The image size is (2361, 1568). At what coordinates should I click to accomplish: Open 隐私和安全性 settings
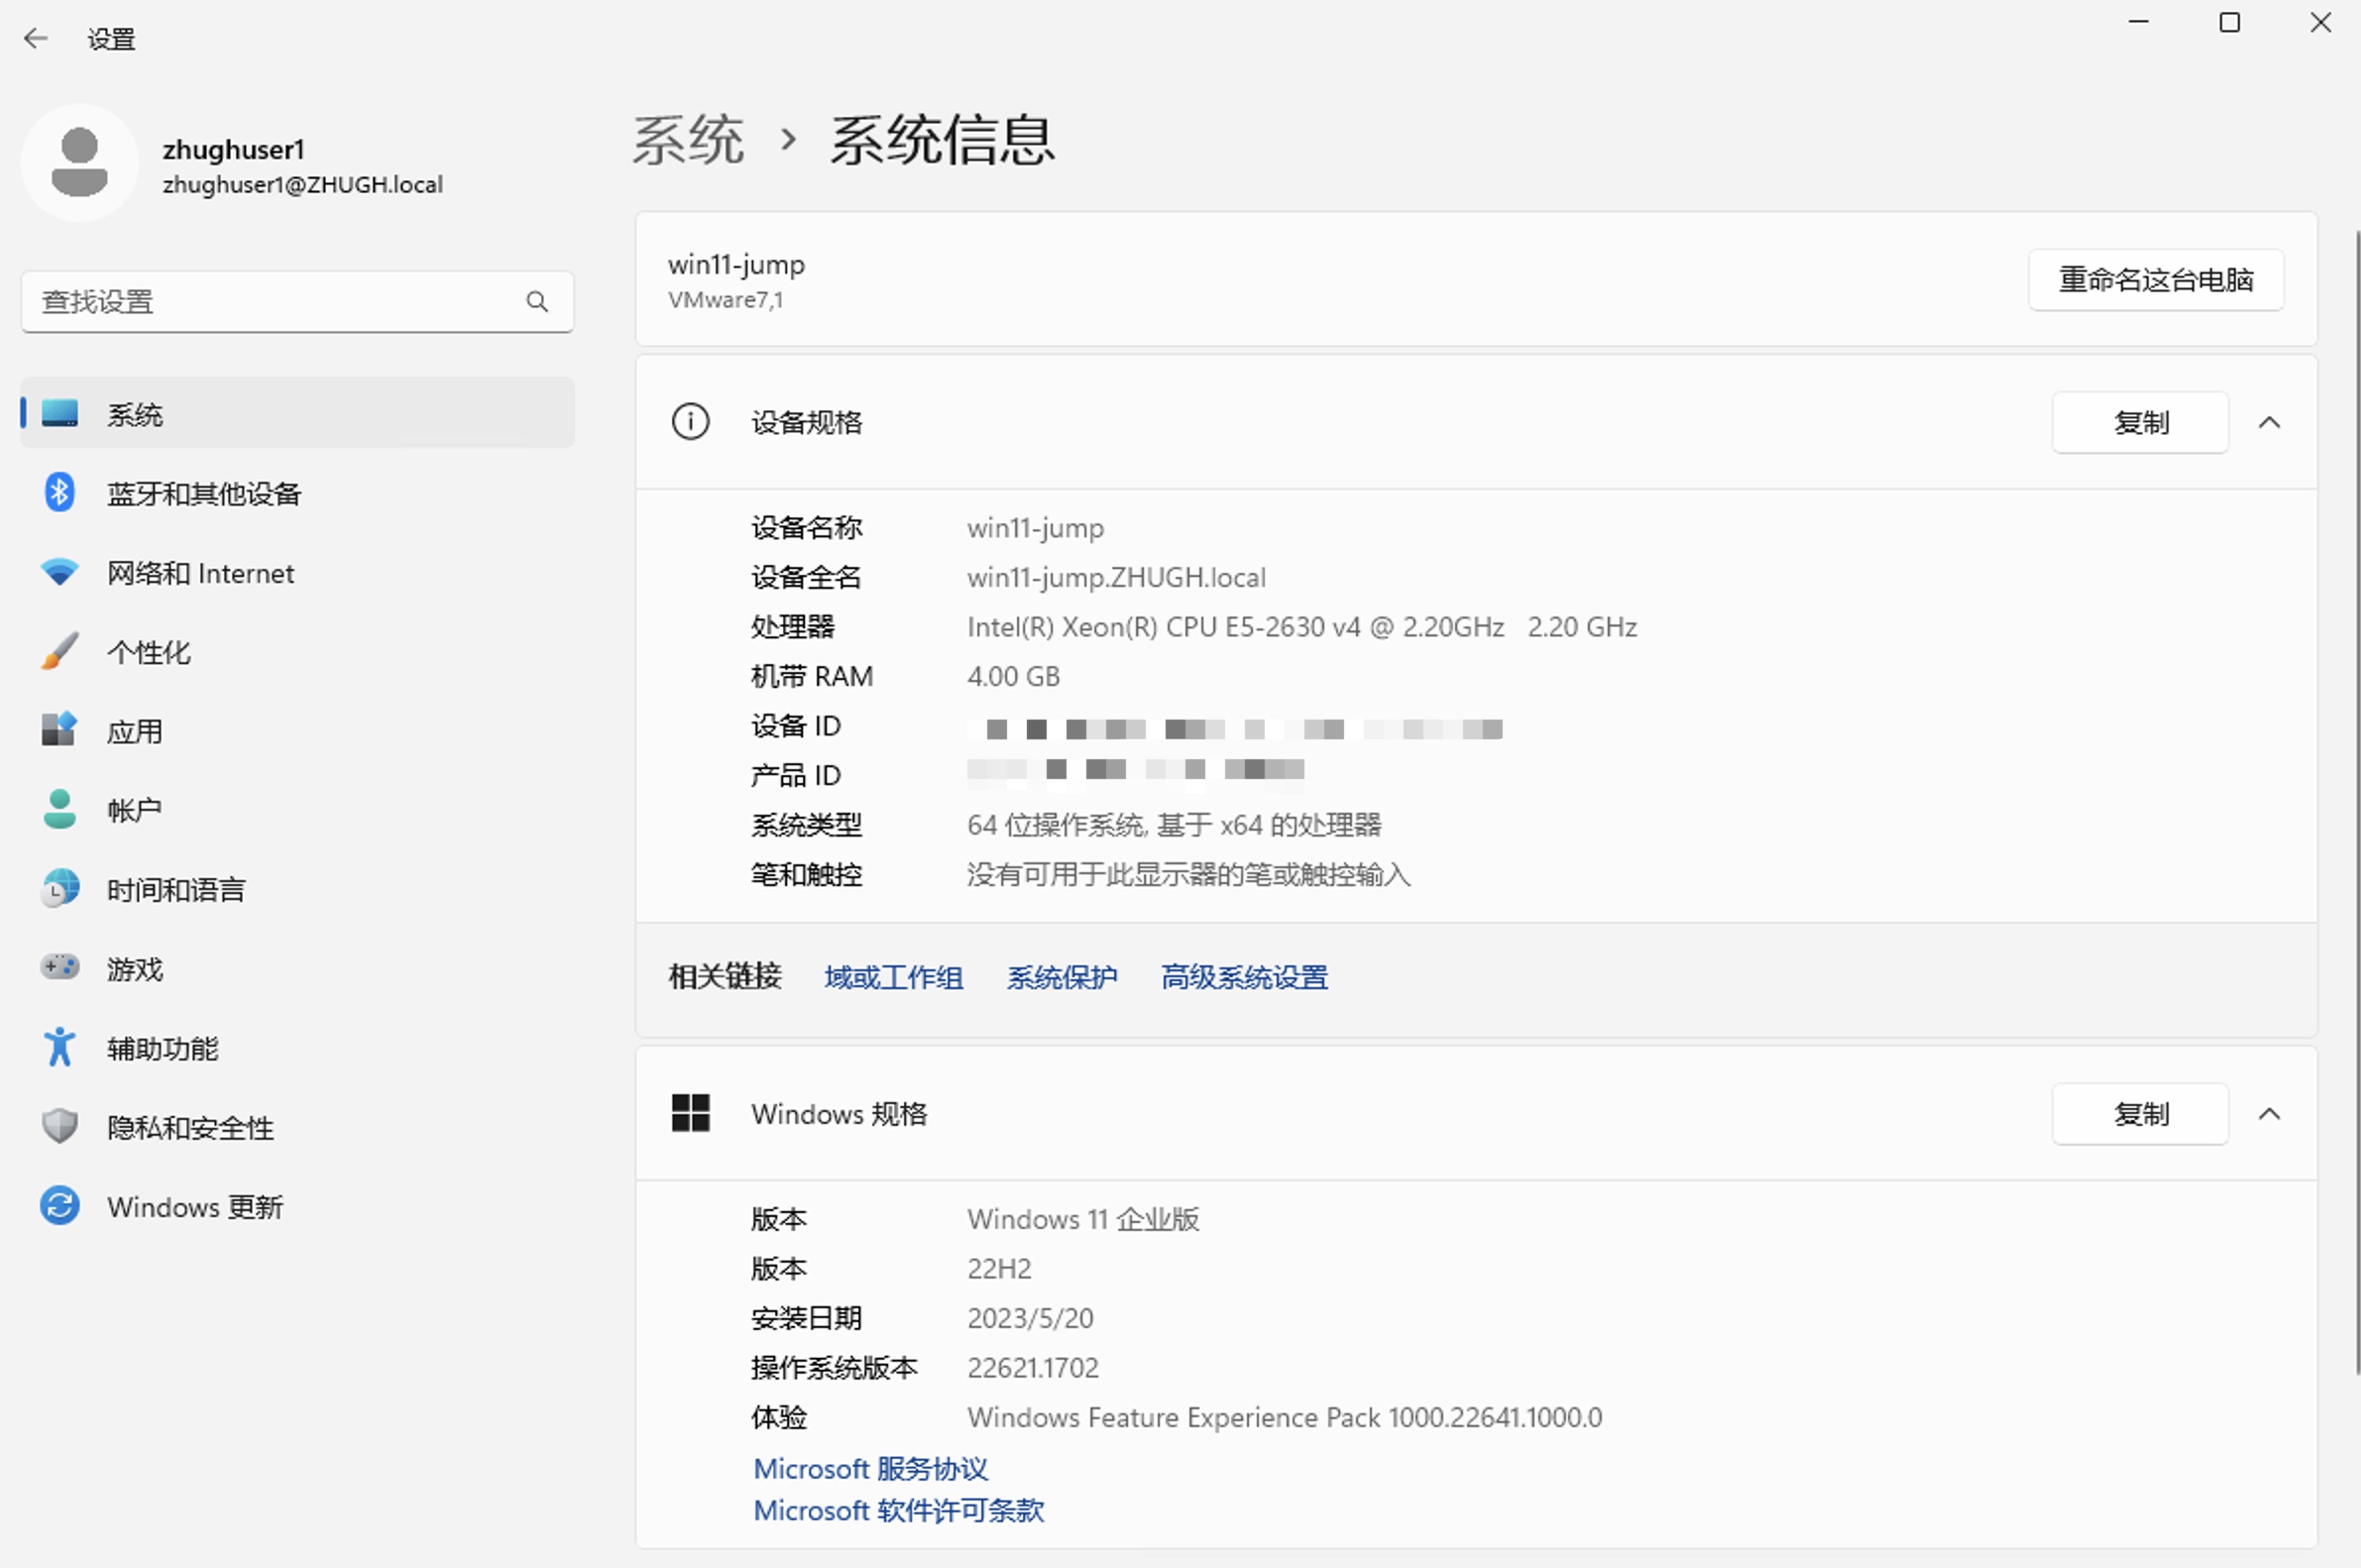298,1126
